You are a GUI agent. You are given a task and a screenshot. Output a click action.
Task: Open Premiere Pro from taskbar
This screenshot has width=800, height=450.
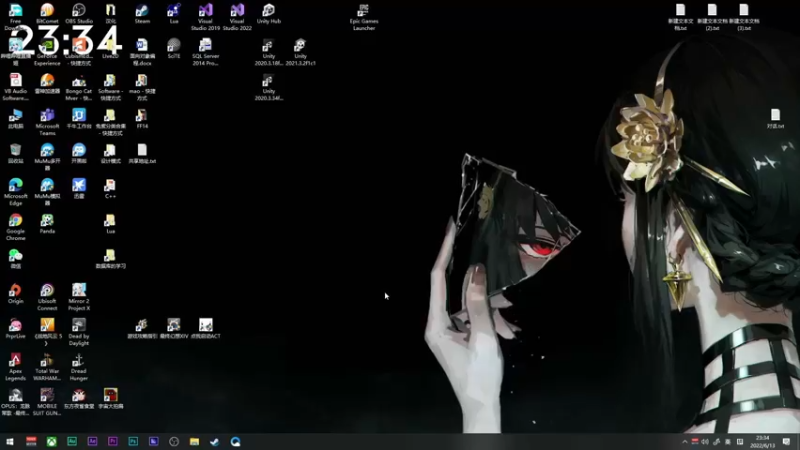[113, 442]
